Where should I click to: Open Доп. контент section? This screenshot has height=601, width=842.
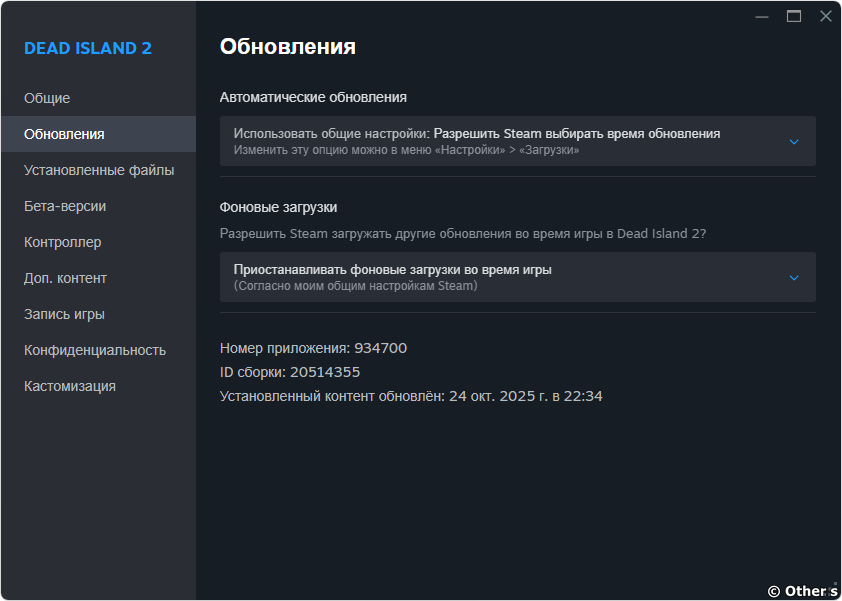pos(65,278)
